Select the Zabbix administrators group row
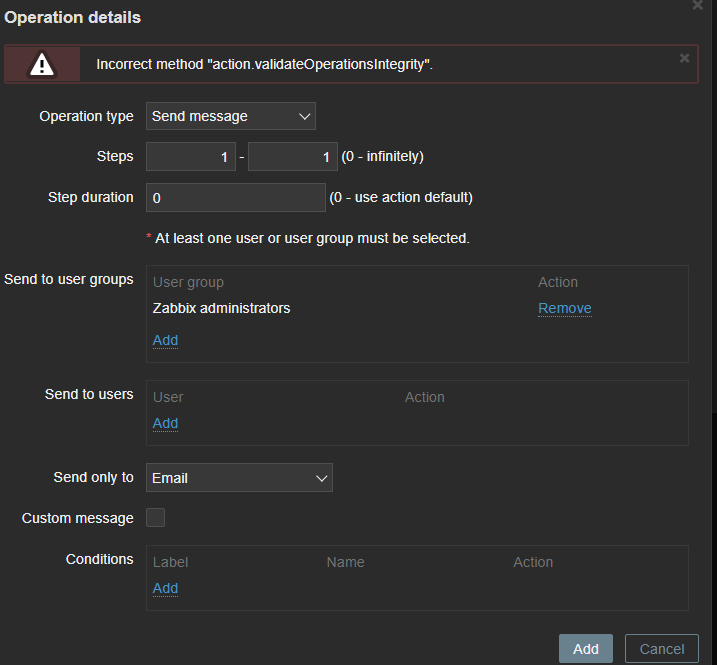Viewport: 717px width, 665px height. tap(221, 308)
